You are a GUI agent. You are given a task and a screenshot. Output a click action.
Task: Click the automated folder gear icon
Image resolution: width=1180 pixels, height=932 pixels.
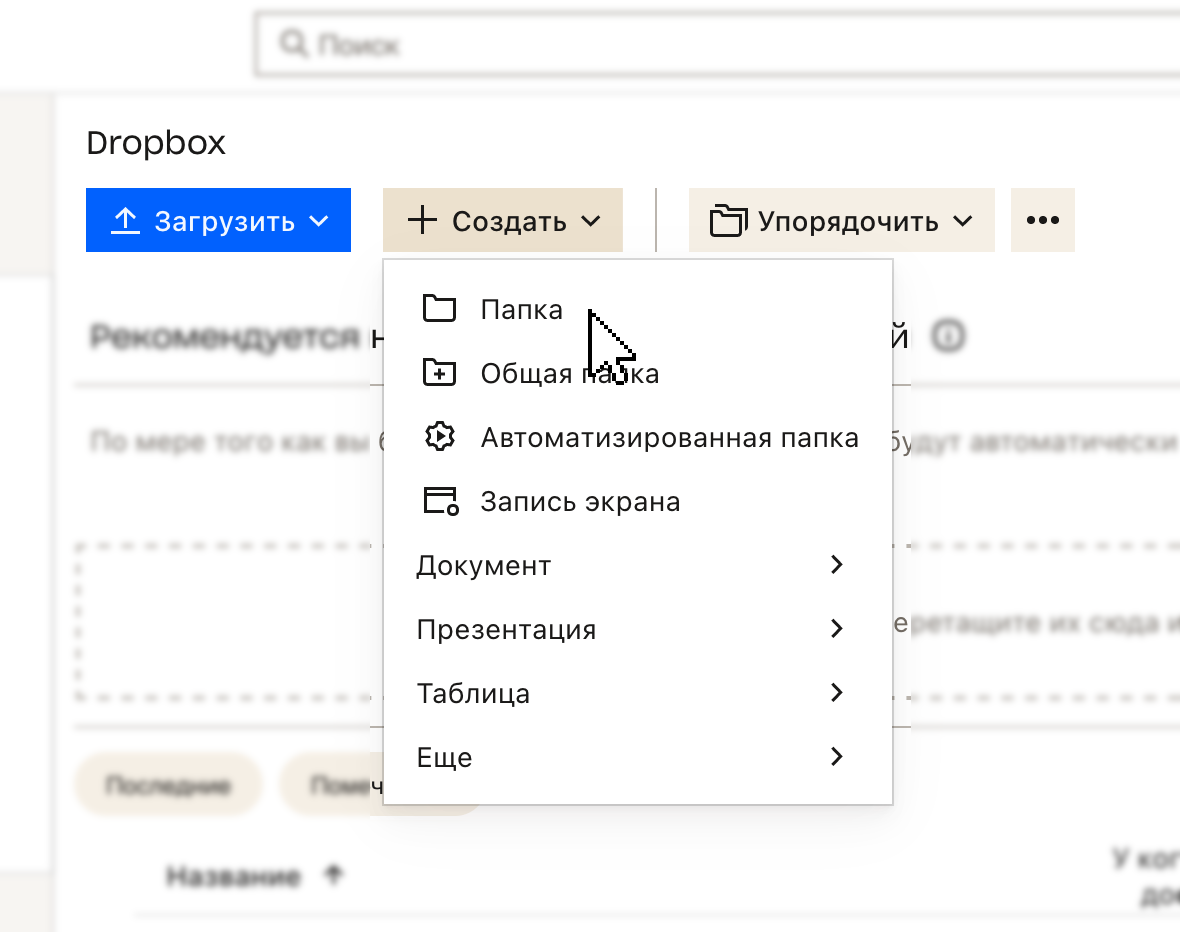click(x=439, y=437)
